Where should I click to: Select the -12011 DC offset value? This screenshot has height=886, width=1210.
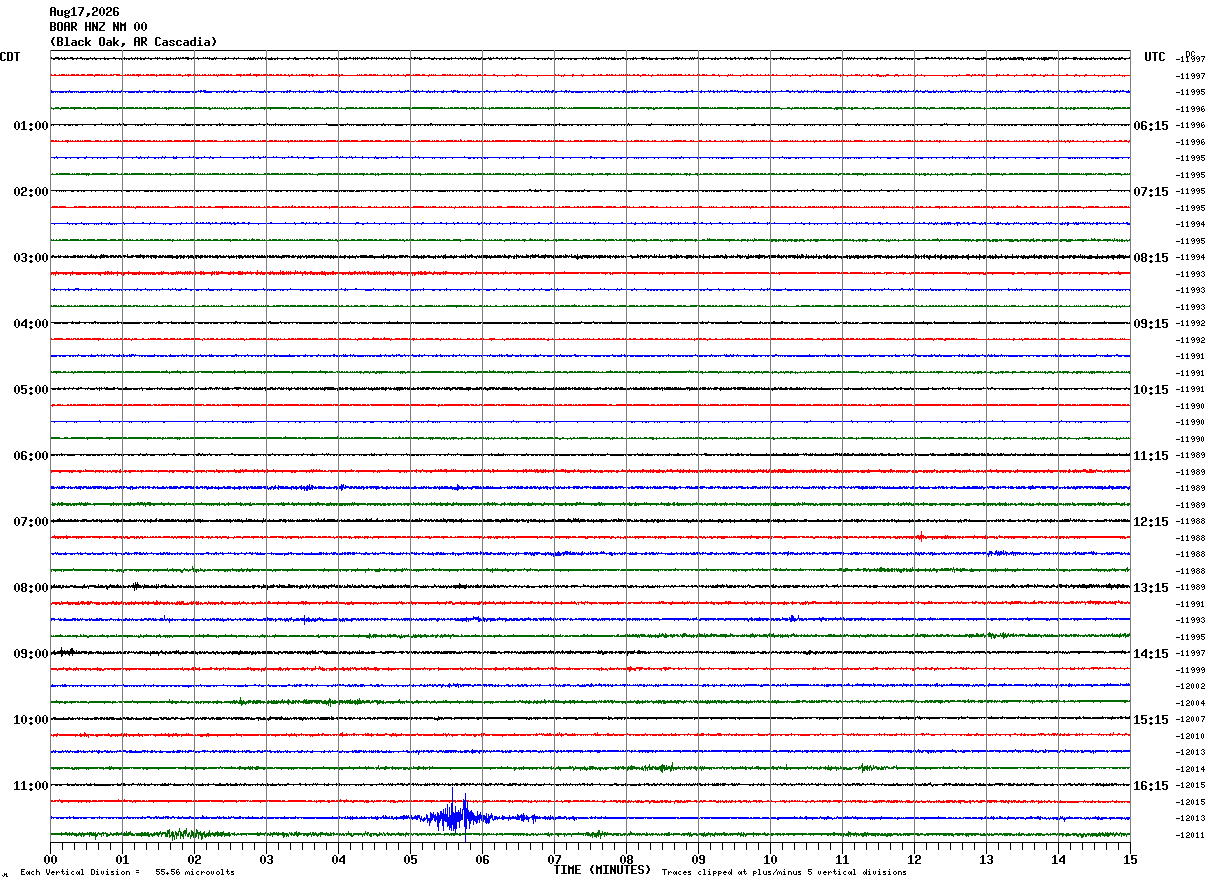point(1191,835)
